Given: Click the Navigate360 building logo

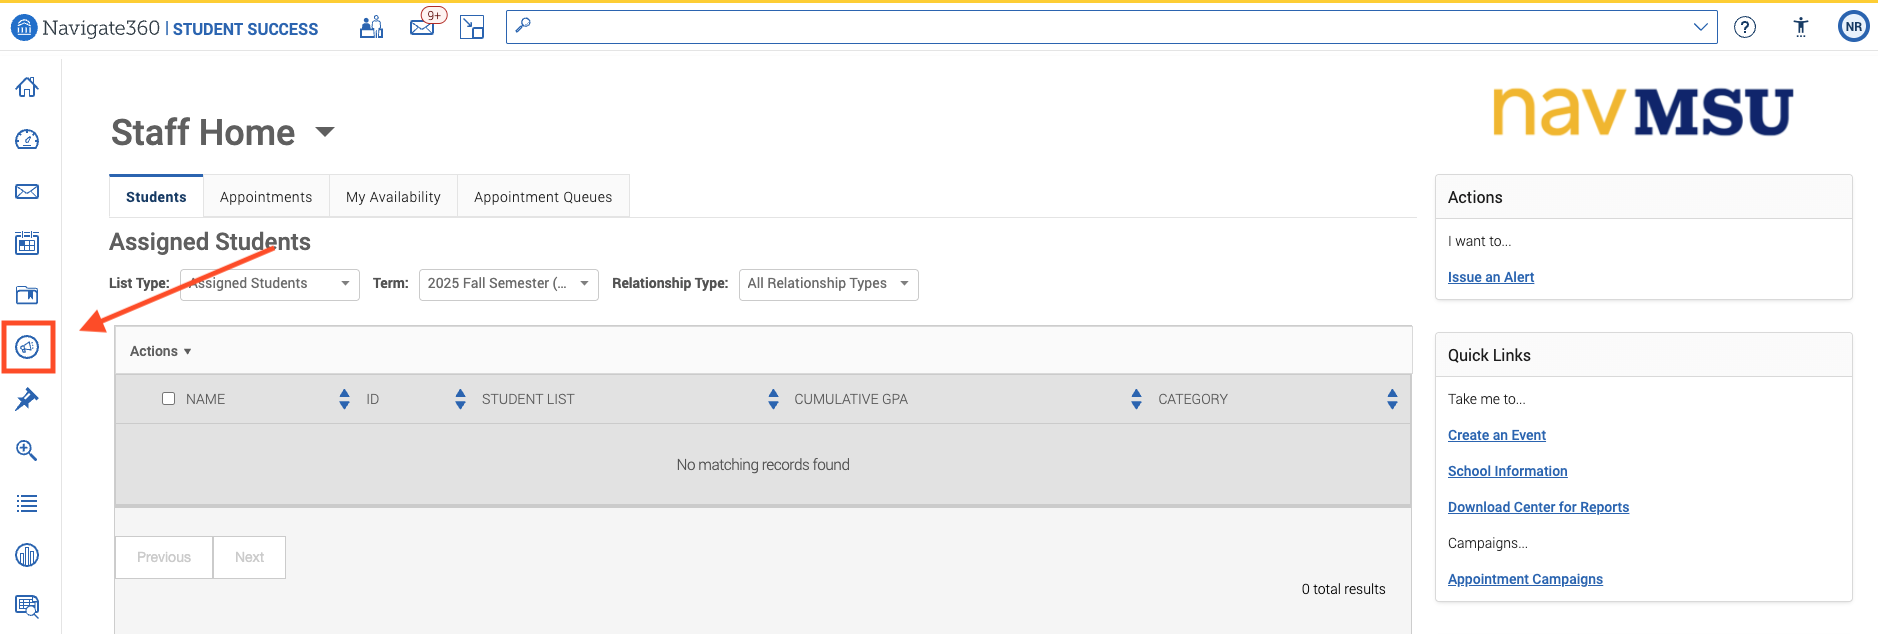Looking at the screenshot, I should (x=23, y=27).
